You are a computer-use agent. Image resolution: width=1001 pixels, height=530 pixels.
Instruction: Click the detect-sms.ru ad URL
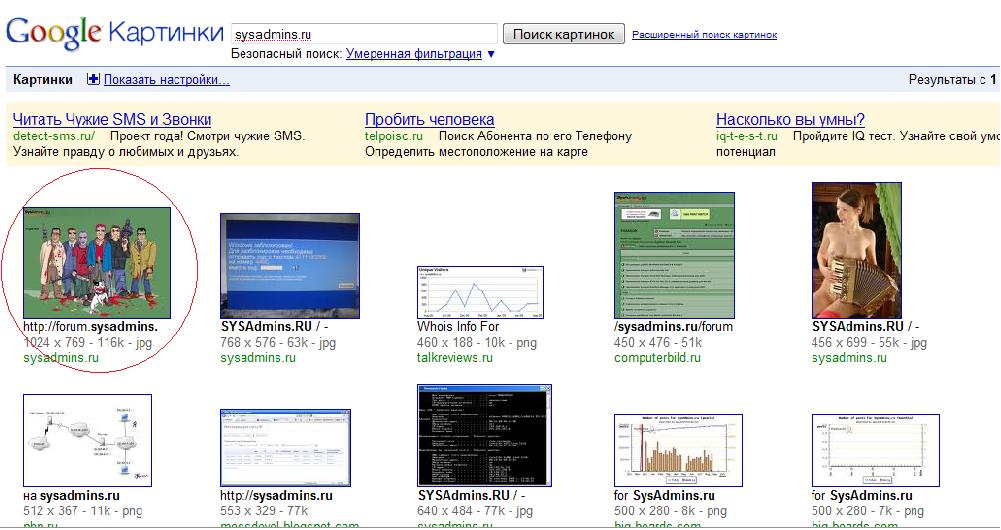pyautogui.click(x=54, y=135)
